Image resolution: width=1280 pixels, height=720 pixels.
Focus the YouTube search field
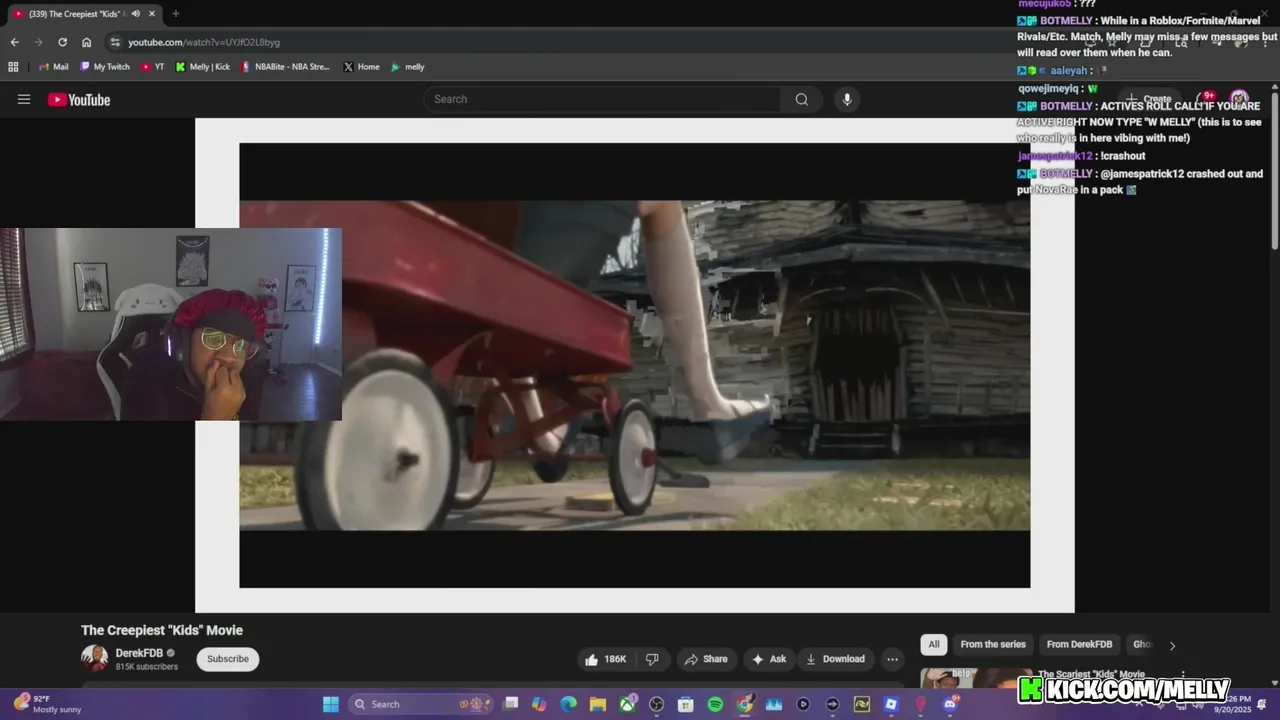pyautogui.click(x=603, y=99)
